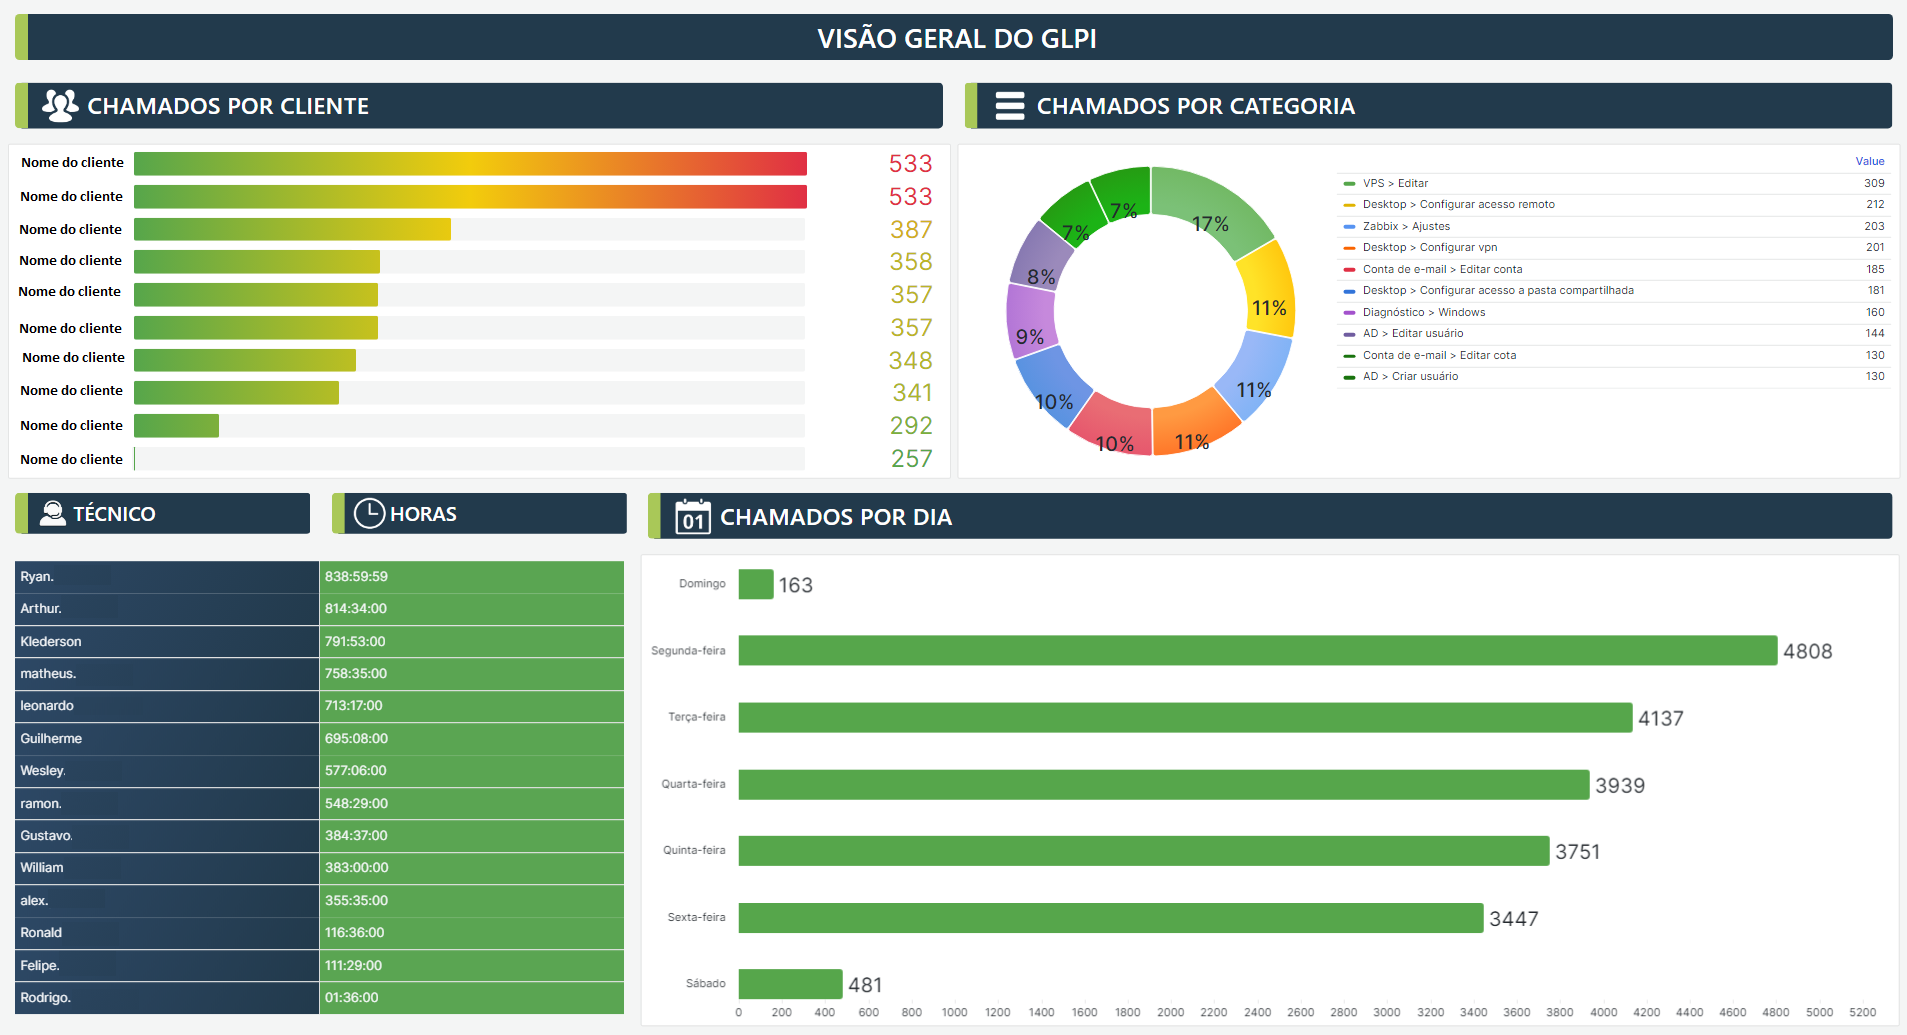Click the Domingo bar showing 163
Viewport: 1907px width, 1035px height.
tap(756, 584)
